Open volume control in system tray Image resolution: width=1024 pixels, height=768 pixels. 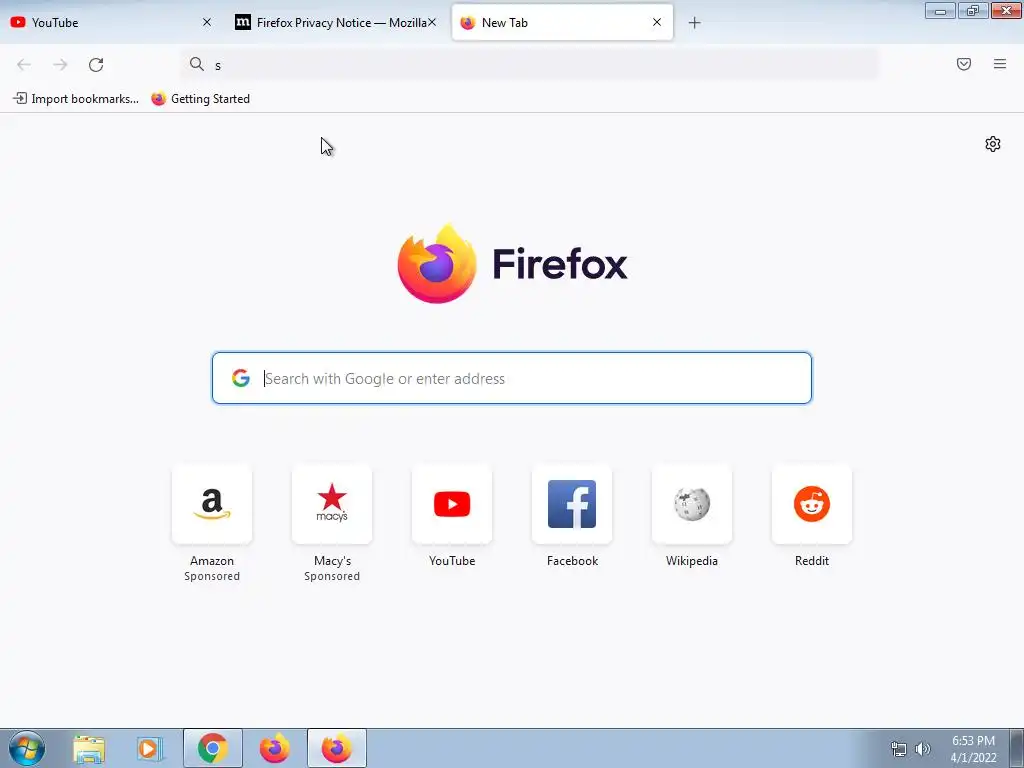coord(922,749)
